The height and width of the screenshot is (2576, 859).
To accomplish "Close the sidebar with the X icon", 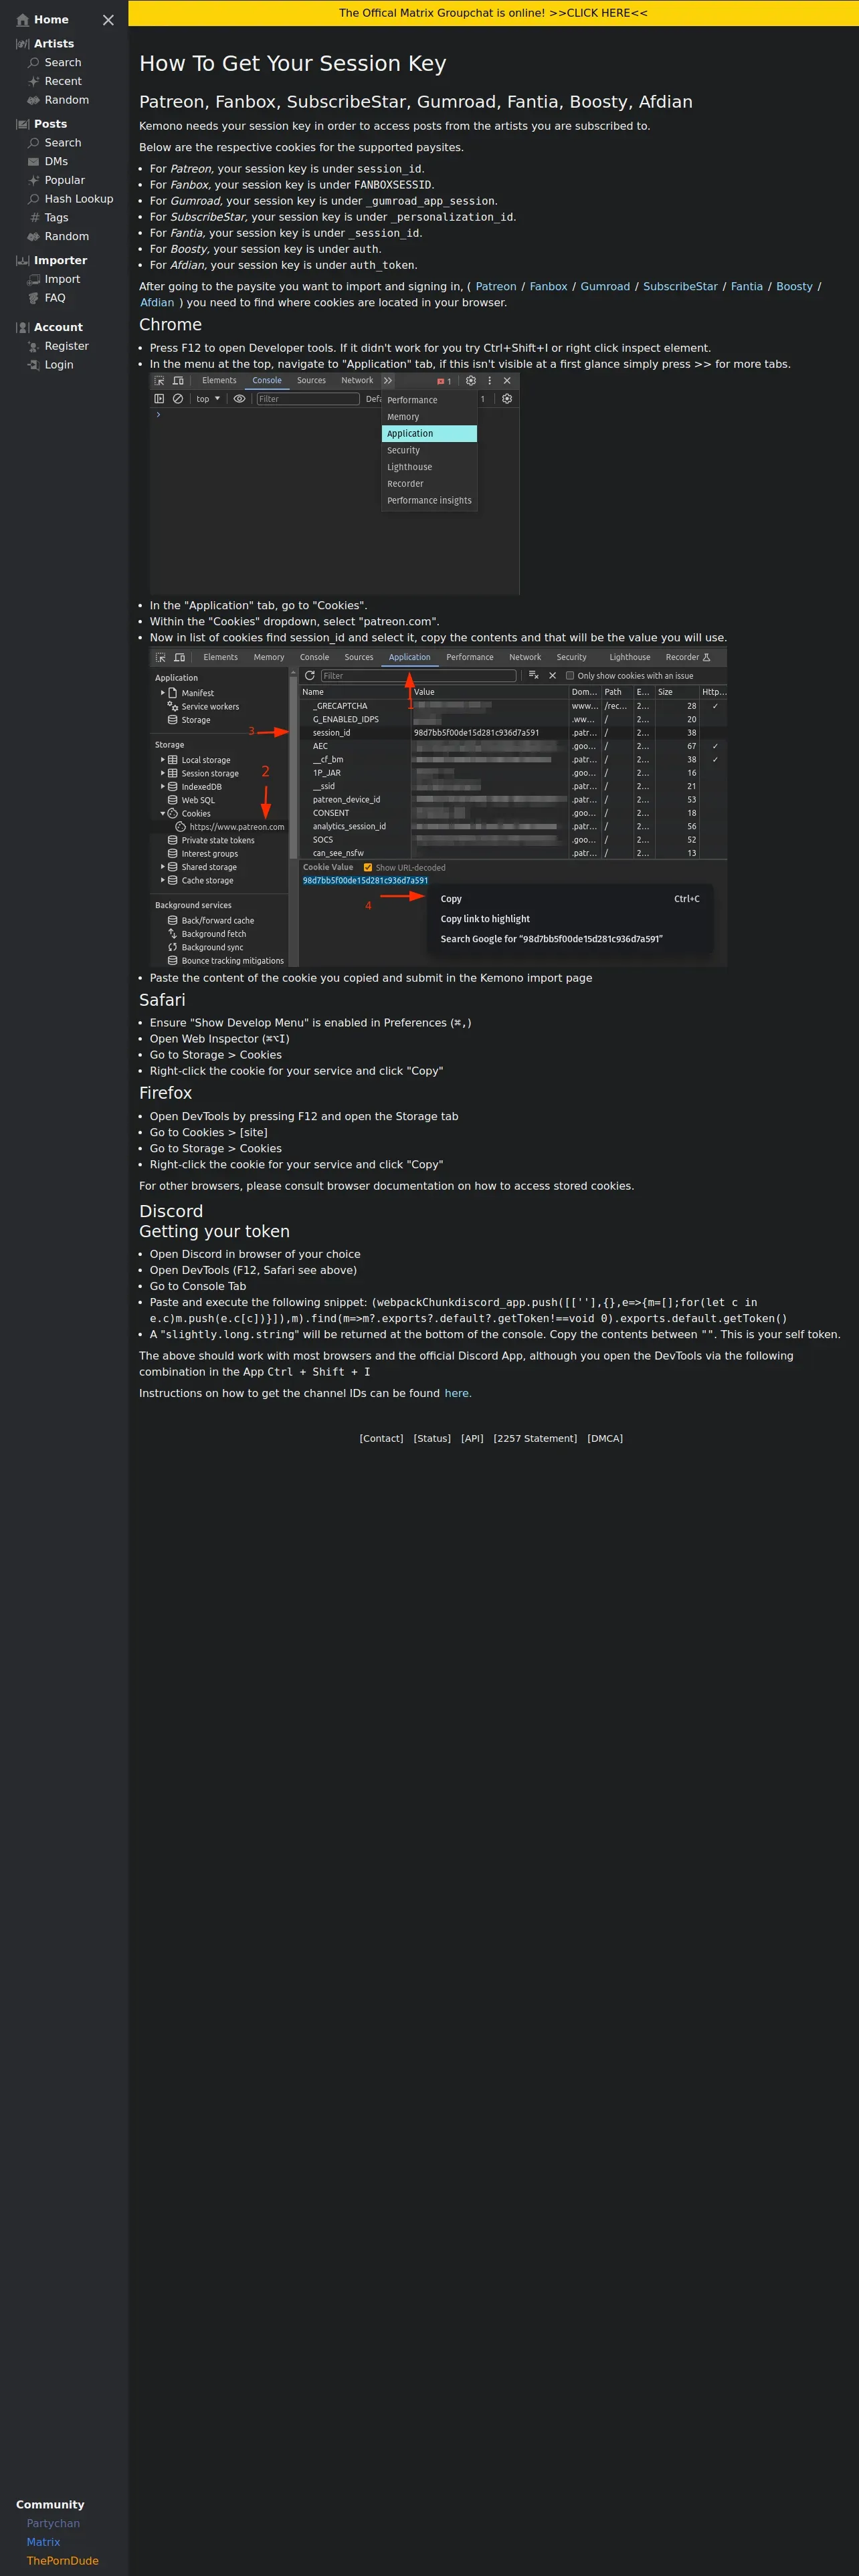I will pyautogui.click(x=108, y=20).
